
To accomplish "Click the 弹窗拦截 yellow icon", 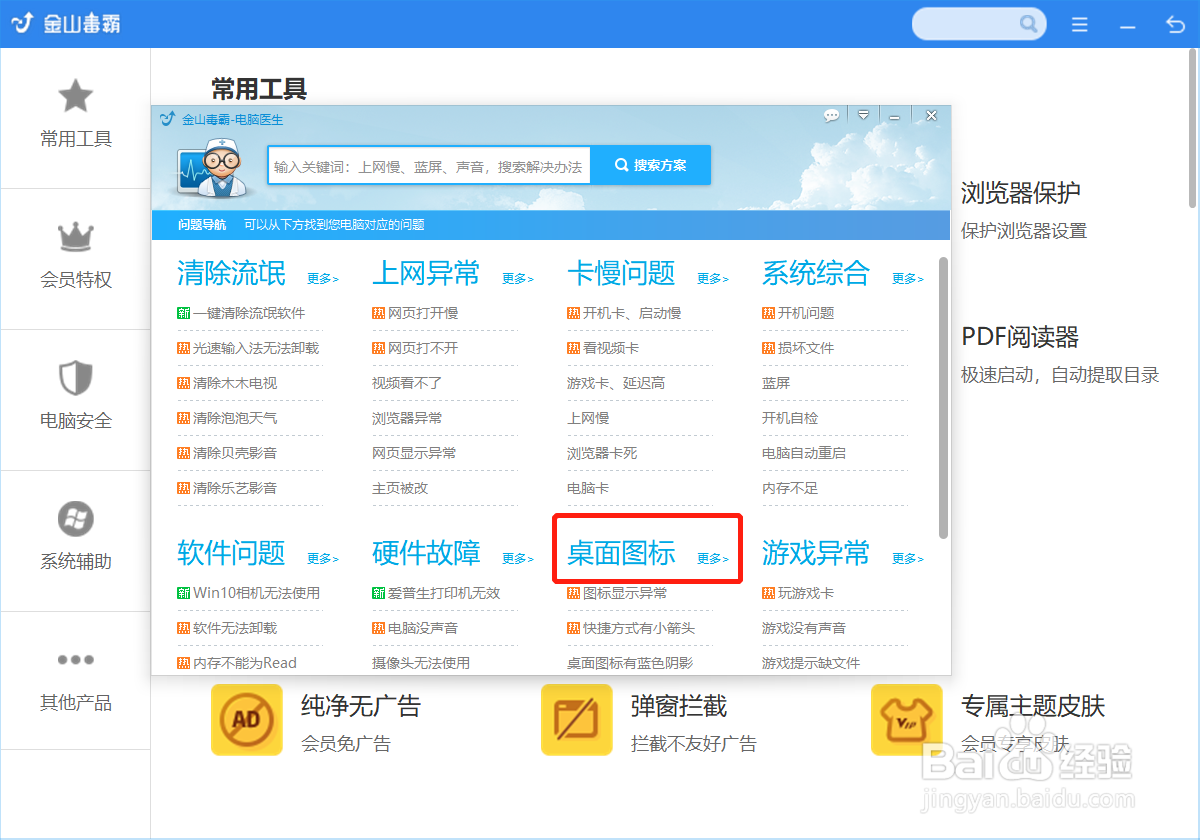I will coord(577,720).
